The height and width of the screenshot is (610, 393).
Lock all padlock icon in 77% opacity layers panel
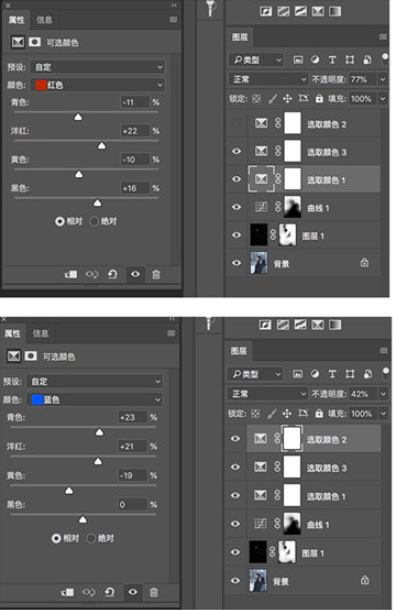(319, 98)
